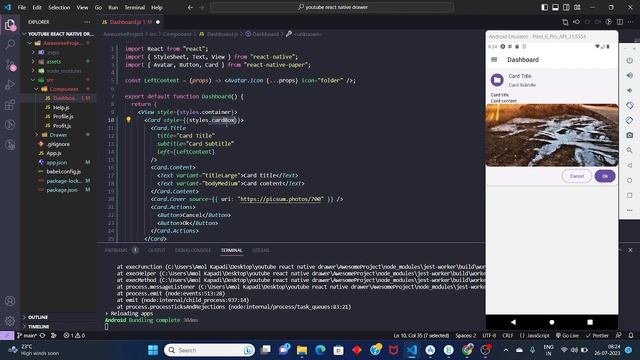Open customize layout button

[x=577, y=7]
